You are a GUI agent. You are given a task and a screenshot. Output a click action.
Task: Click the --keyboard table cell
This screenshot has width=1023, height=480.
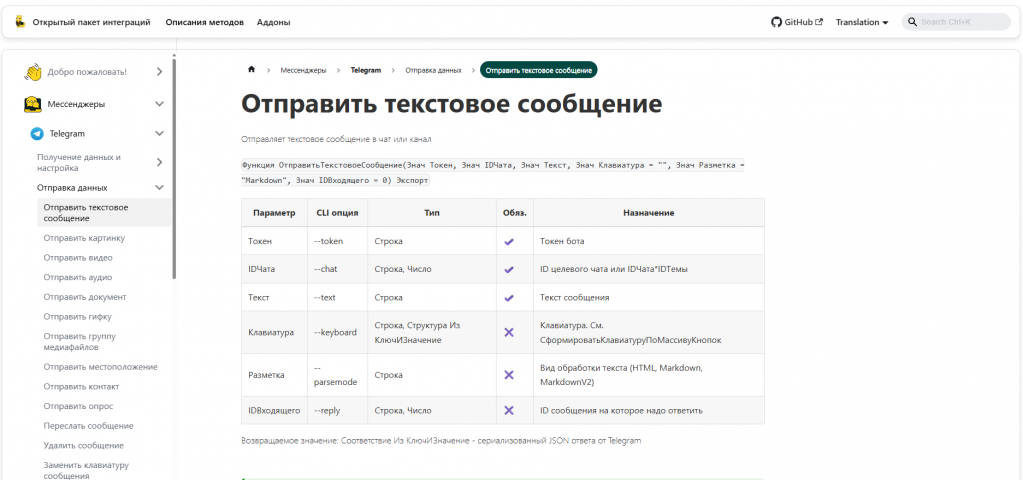(x=337, y=332)
